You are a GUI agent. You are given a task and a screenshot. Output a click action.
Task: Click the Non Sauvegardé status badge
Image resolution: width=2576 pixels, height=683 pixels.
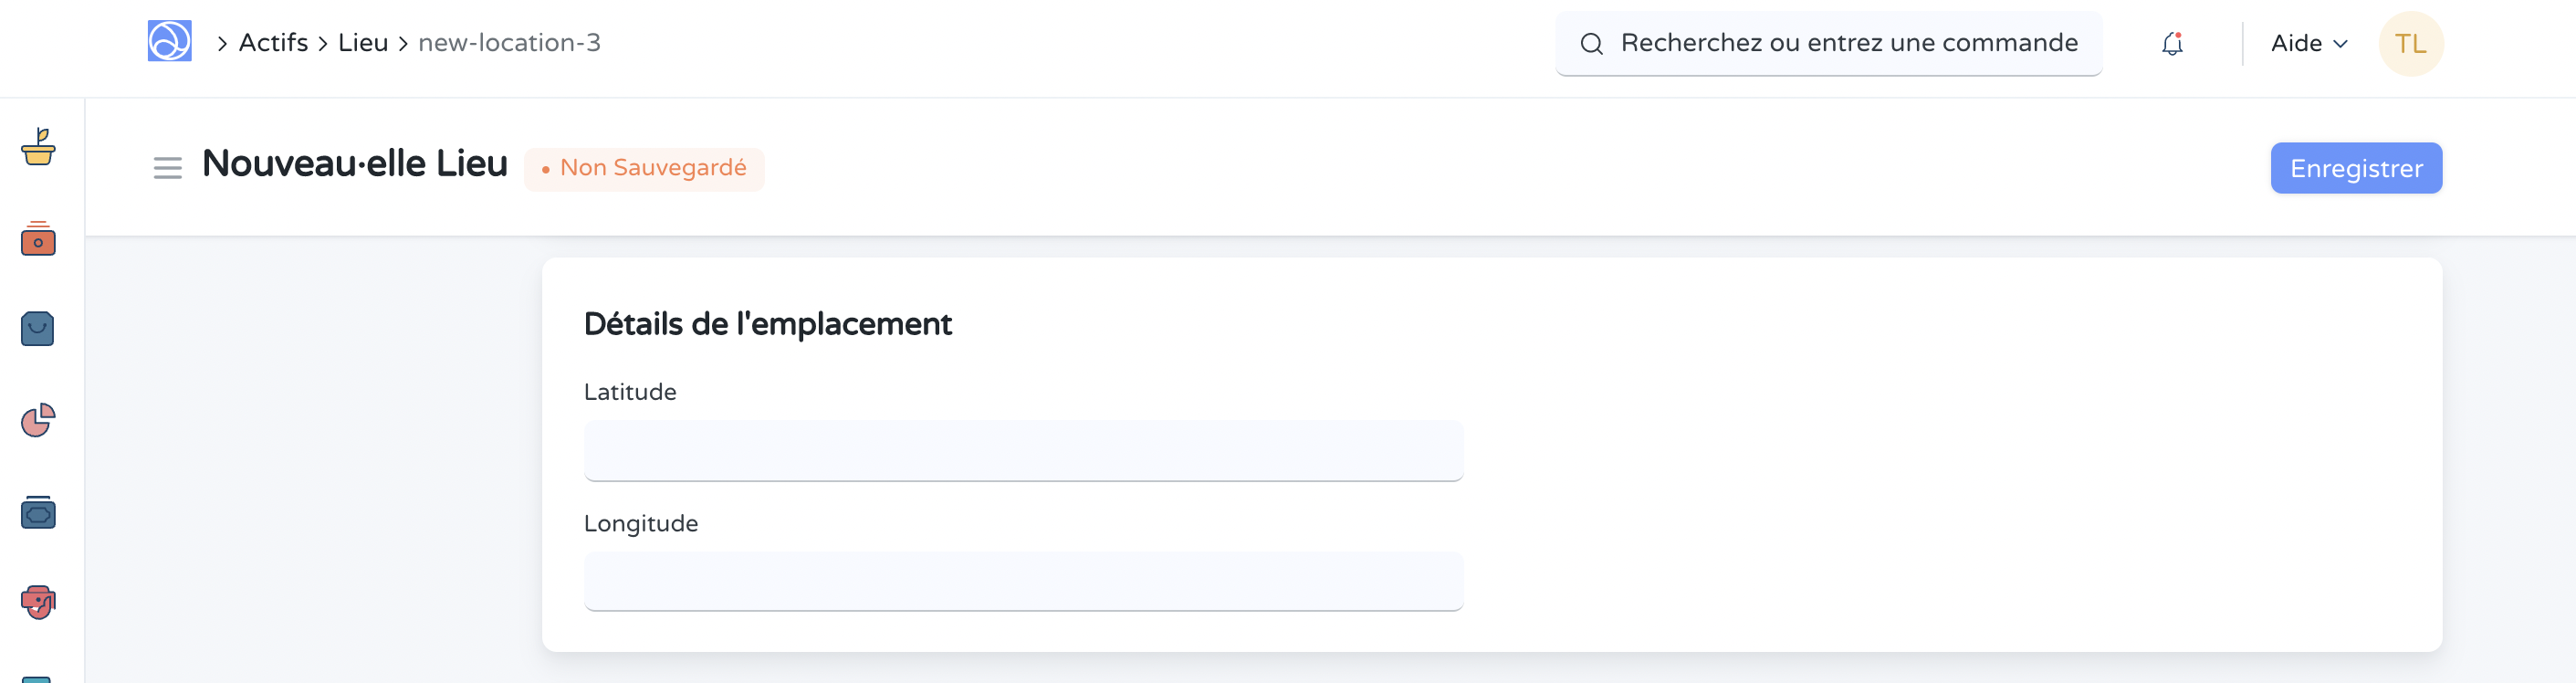644,168
